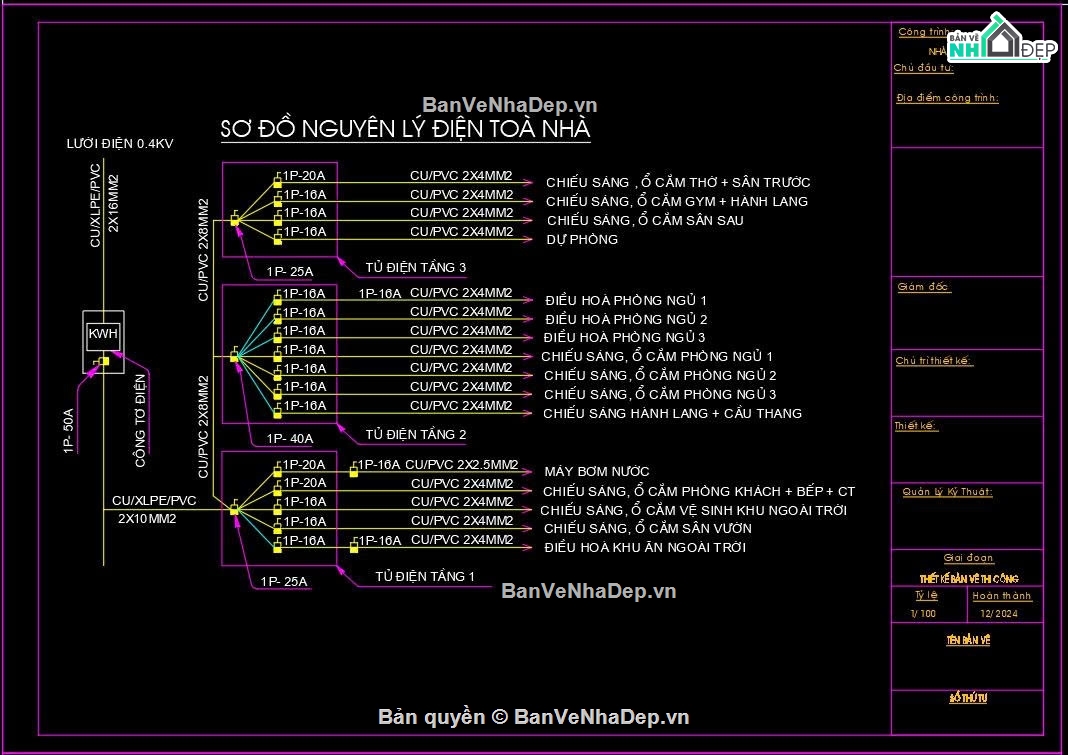Viewport: 1068px width, 755px height.
Task: Click the 12/2024 completion date cell
Action: click(999, 614)
